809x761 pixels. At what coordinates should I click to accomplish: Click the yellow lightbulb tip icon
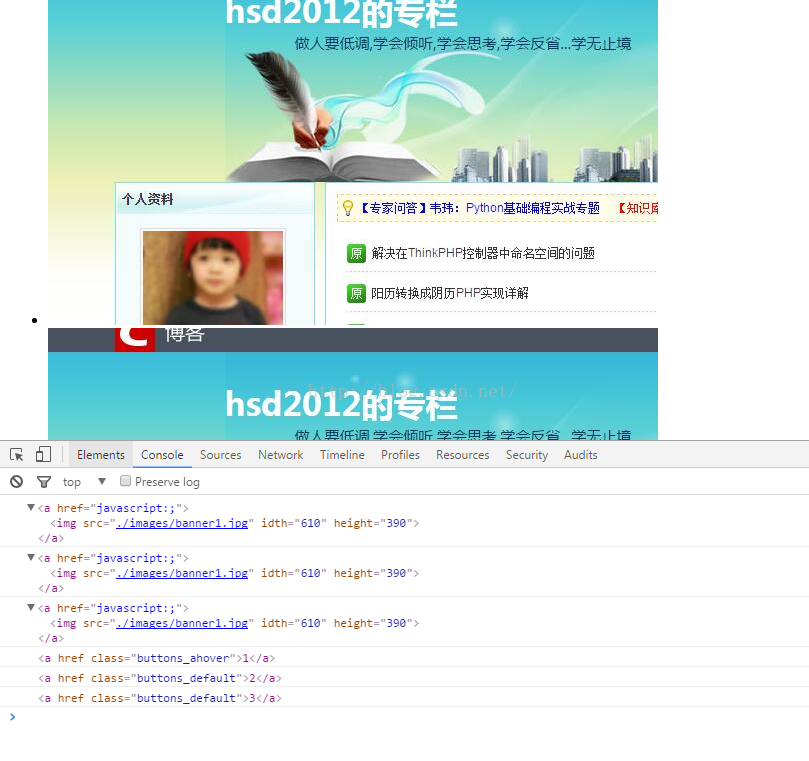348,208
